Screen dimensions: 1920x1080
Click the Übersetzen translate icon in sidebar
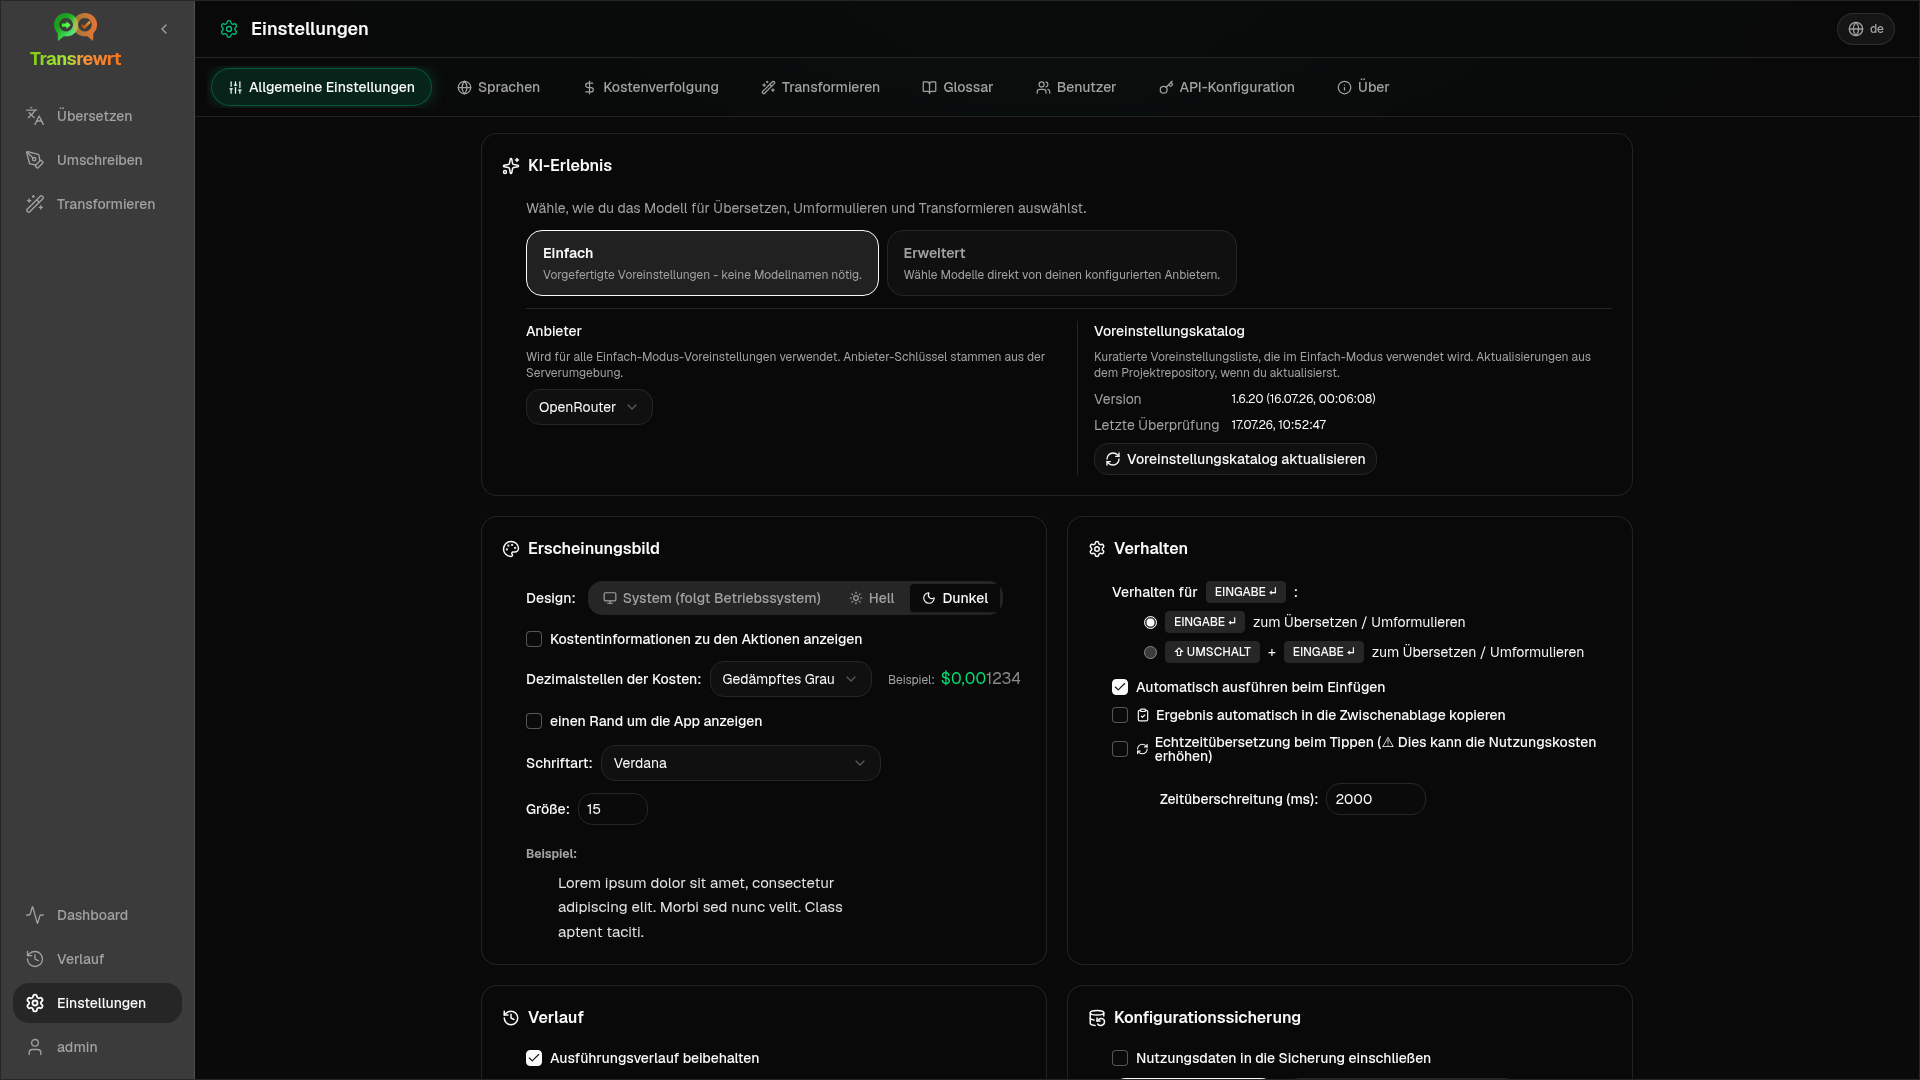(35, 116)
